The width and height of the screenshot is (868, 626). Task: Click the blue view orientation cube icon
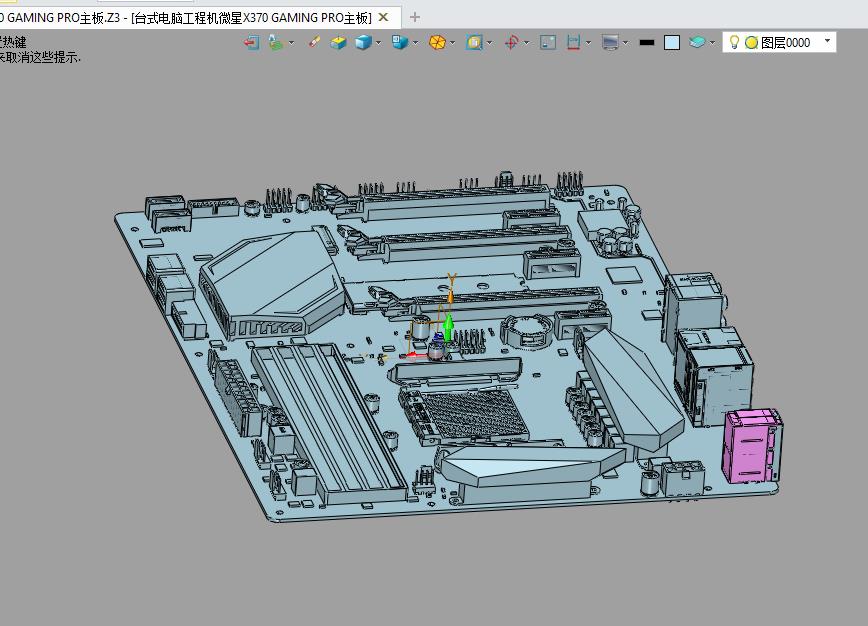(400, 43)
